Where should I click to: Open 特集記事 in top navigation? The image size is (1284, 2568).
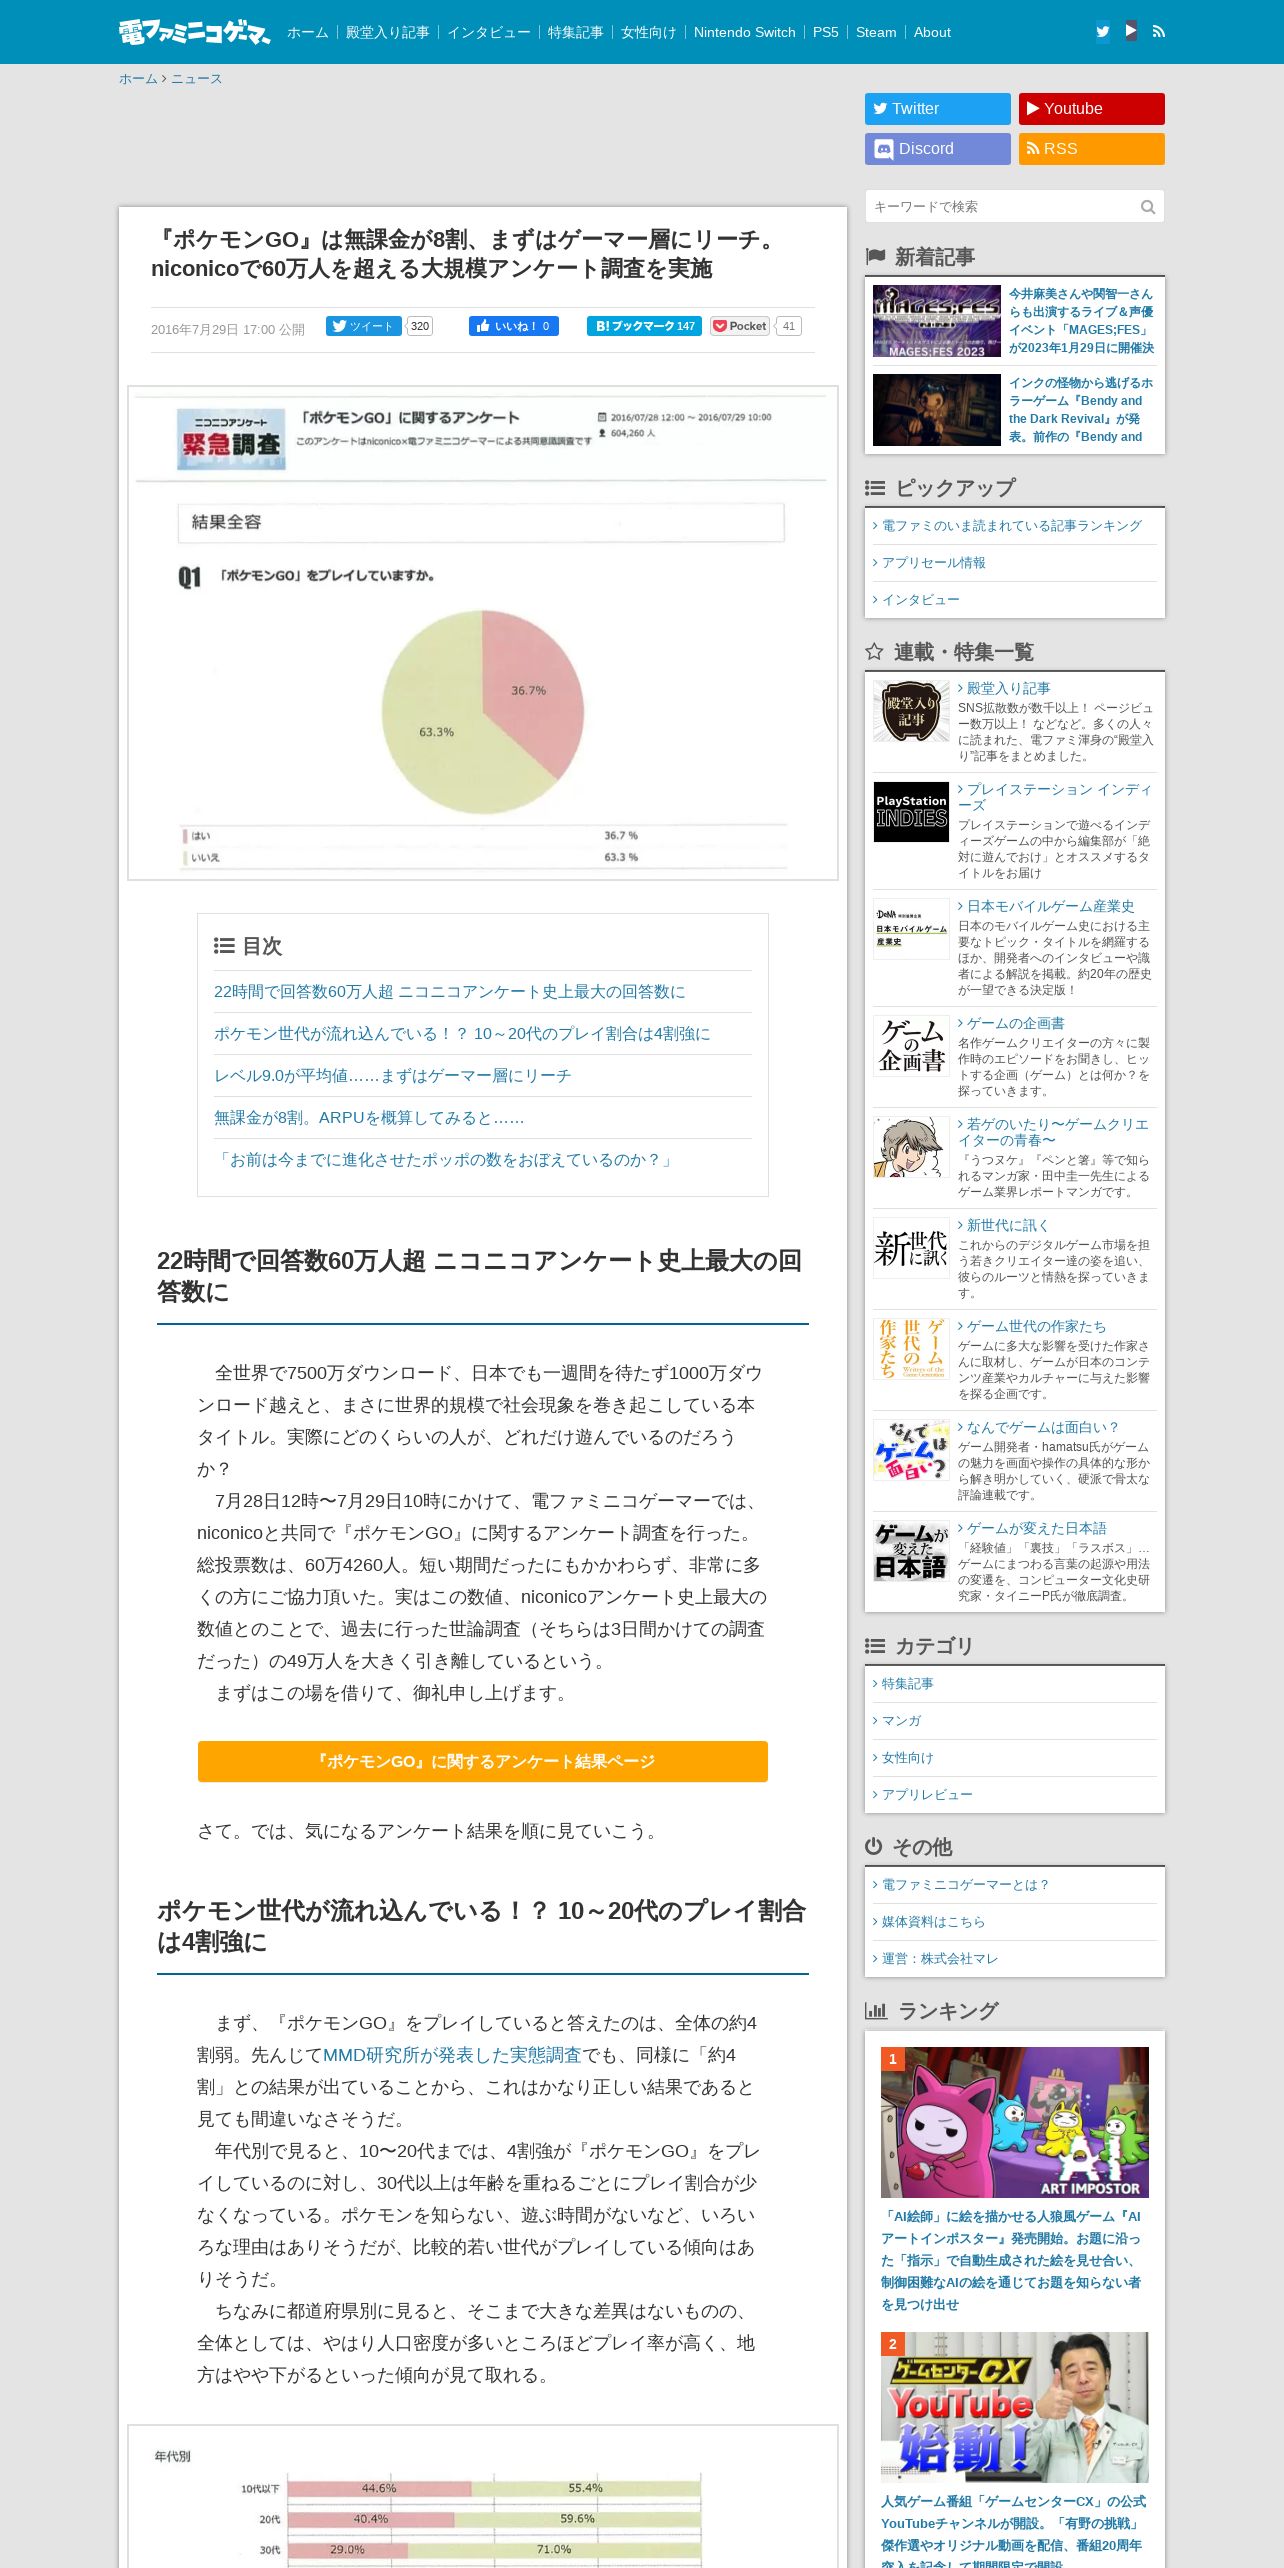coord(576,32)
